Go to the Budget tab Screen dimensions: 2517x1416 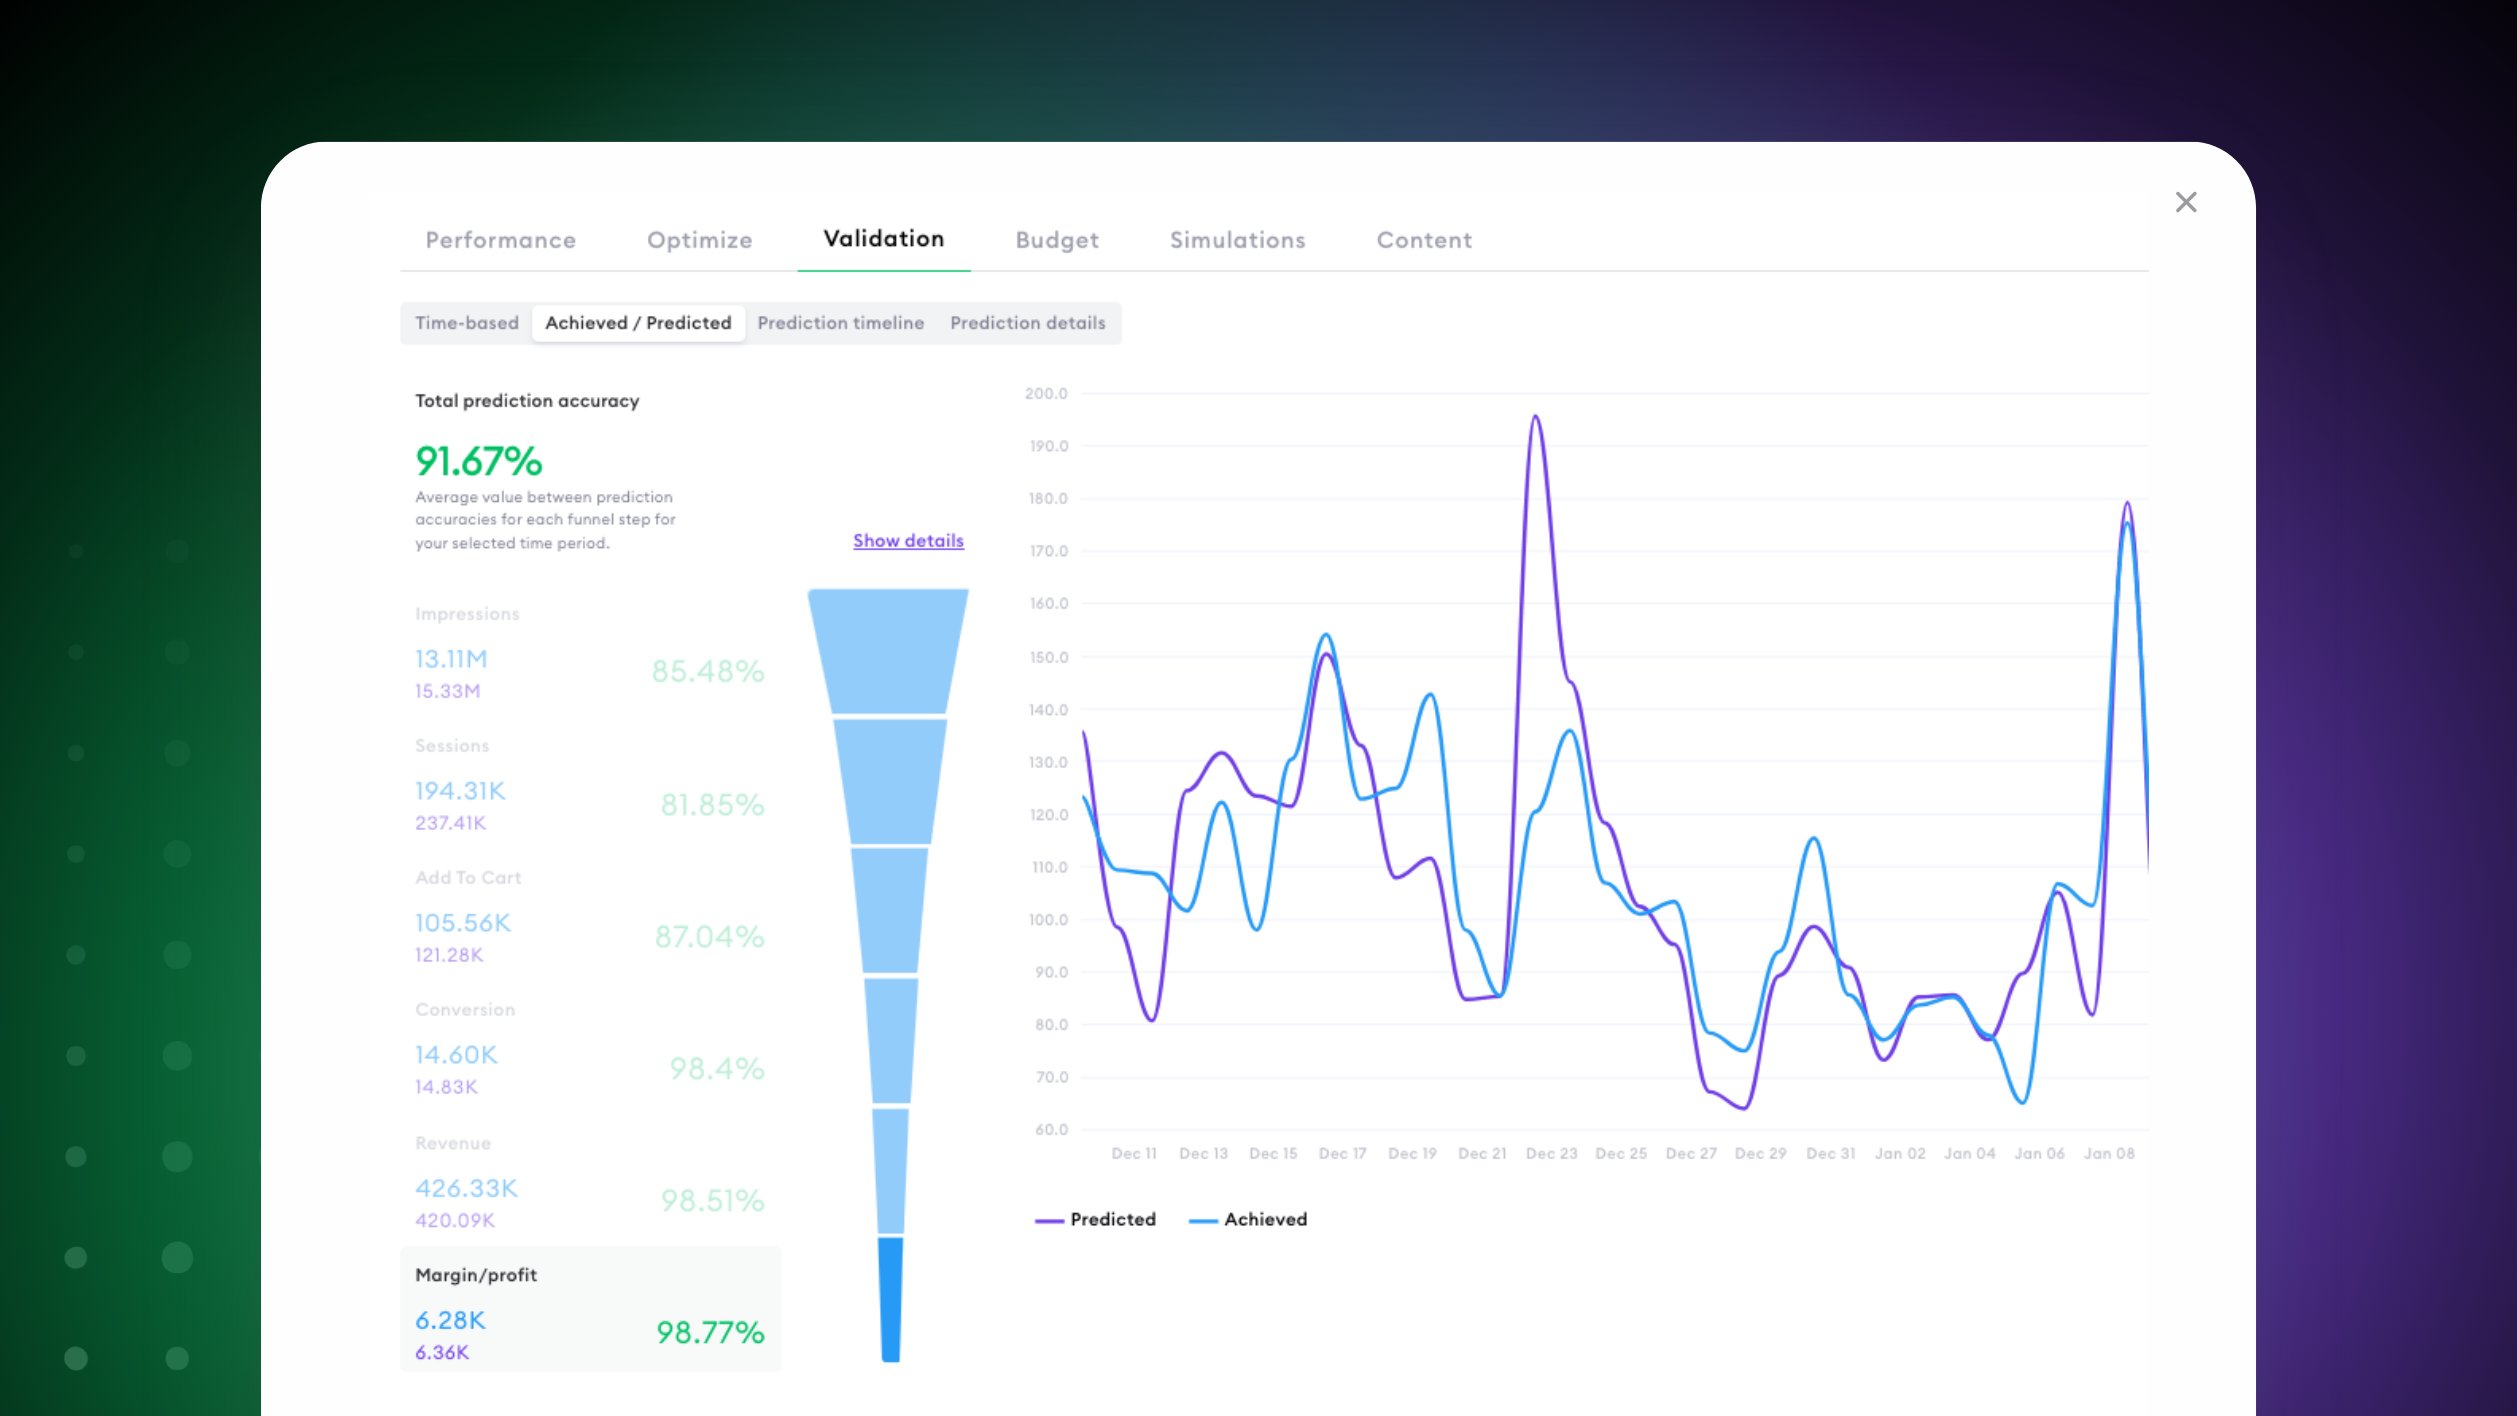click(x=1056, y=240)
